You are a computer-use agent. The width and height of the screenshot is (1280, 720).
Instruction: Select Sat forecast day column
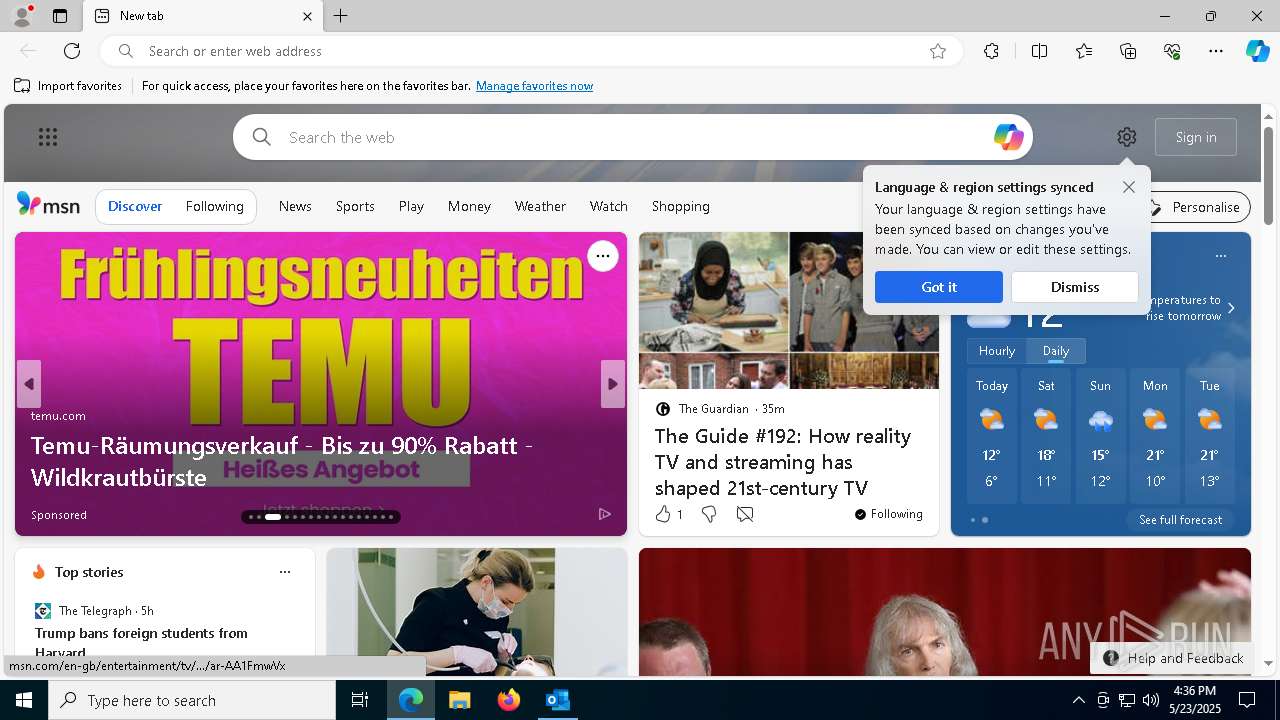[x=1046, y=436]
